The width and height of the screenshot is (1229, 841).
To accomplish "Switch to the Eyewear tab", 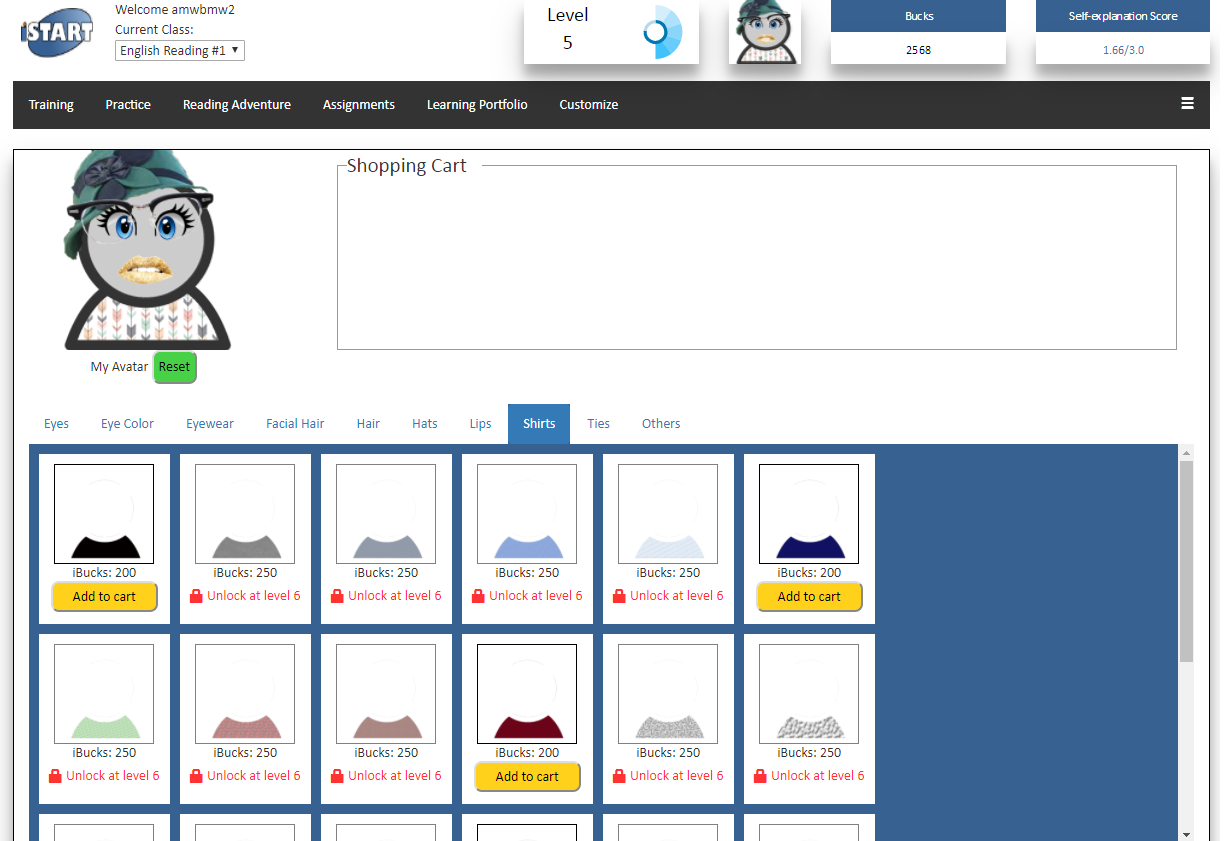I will coord(210,424).
